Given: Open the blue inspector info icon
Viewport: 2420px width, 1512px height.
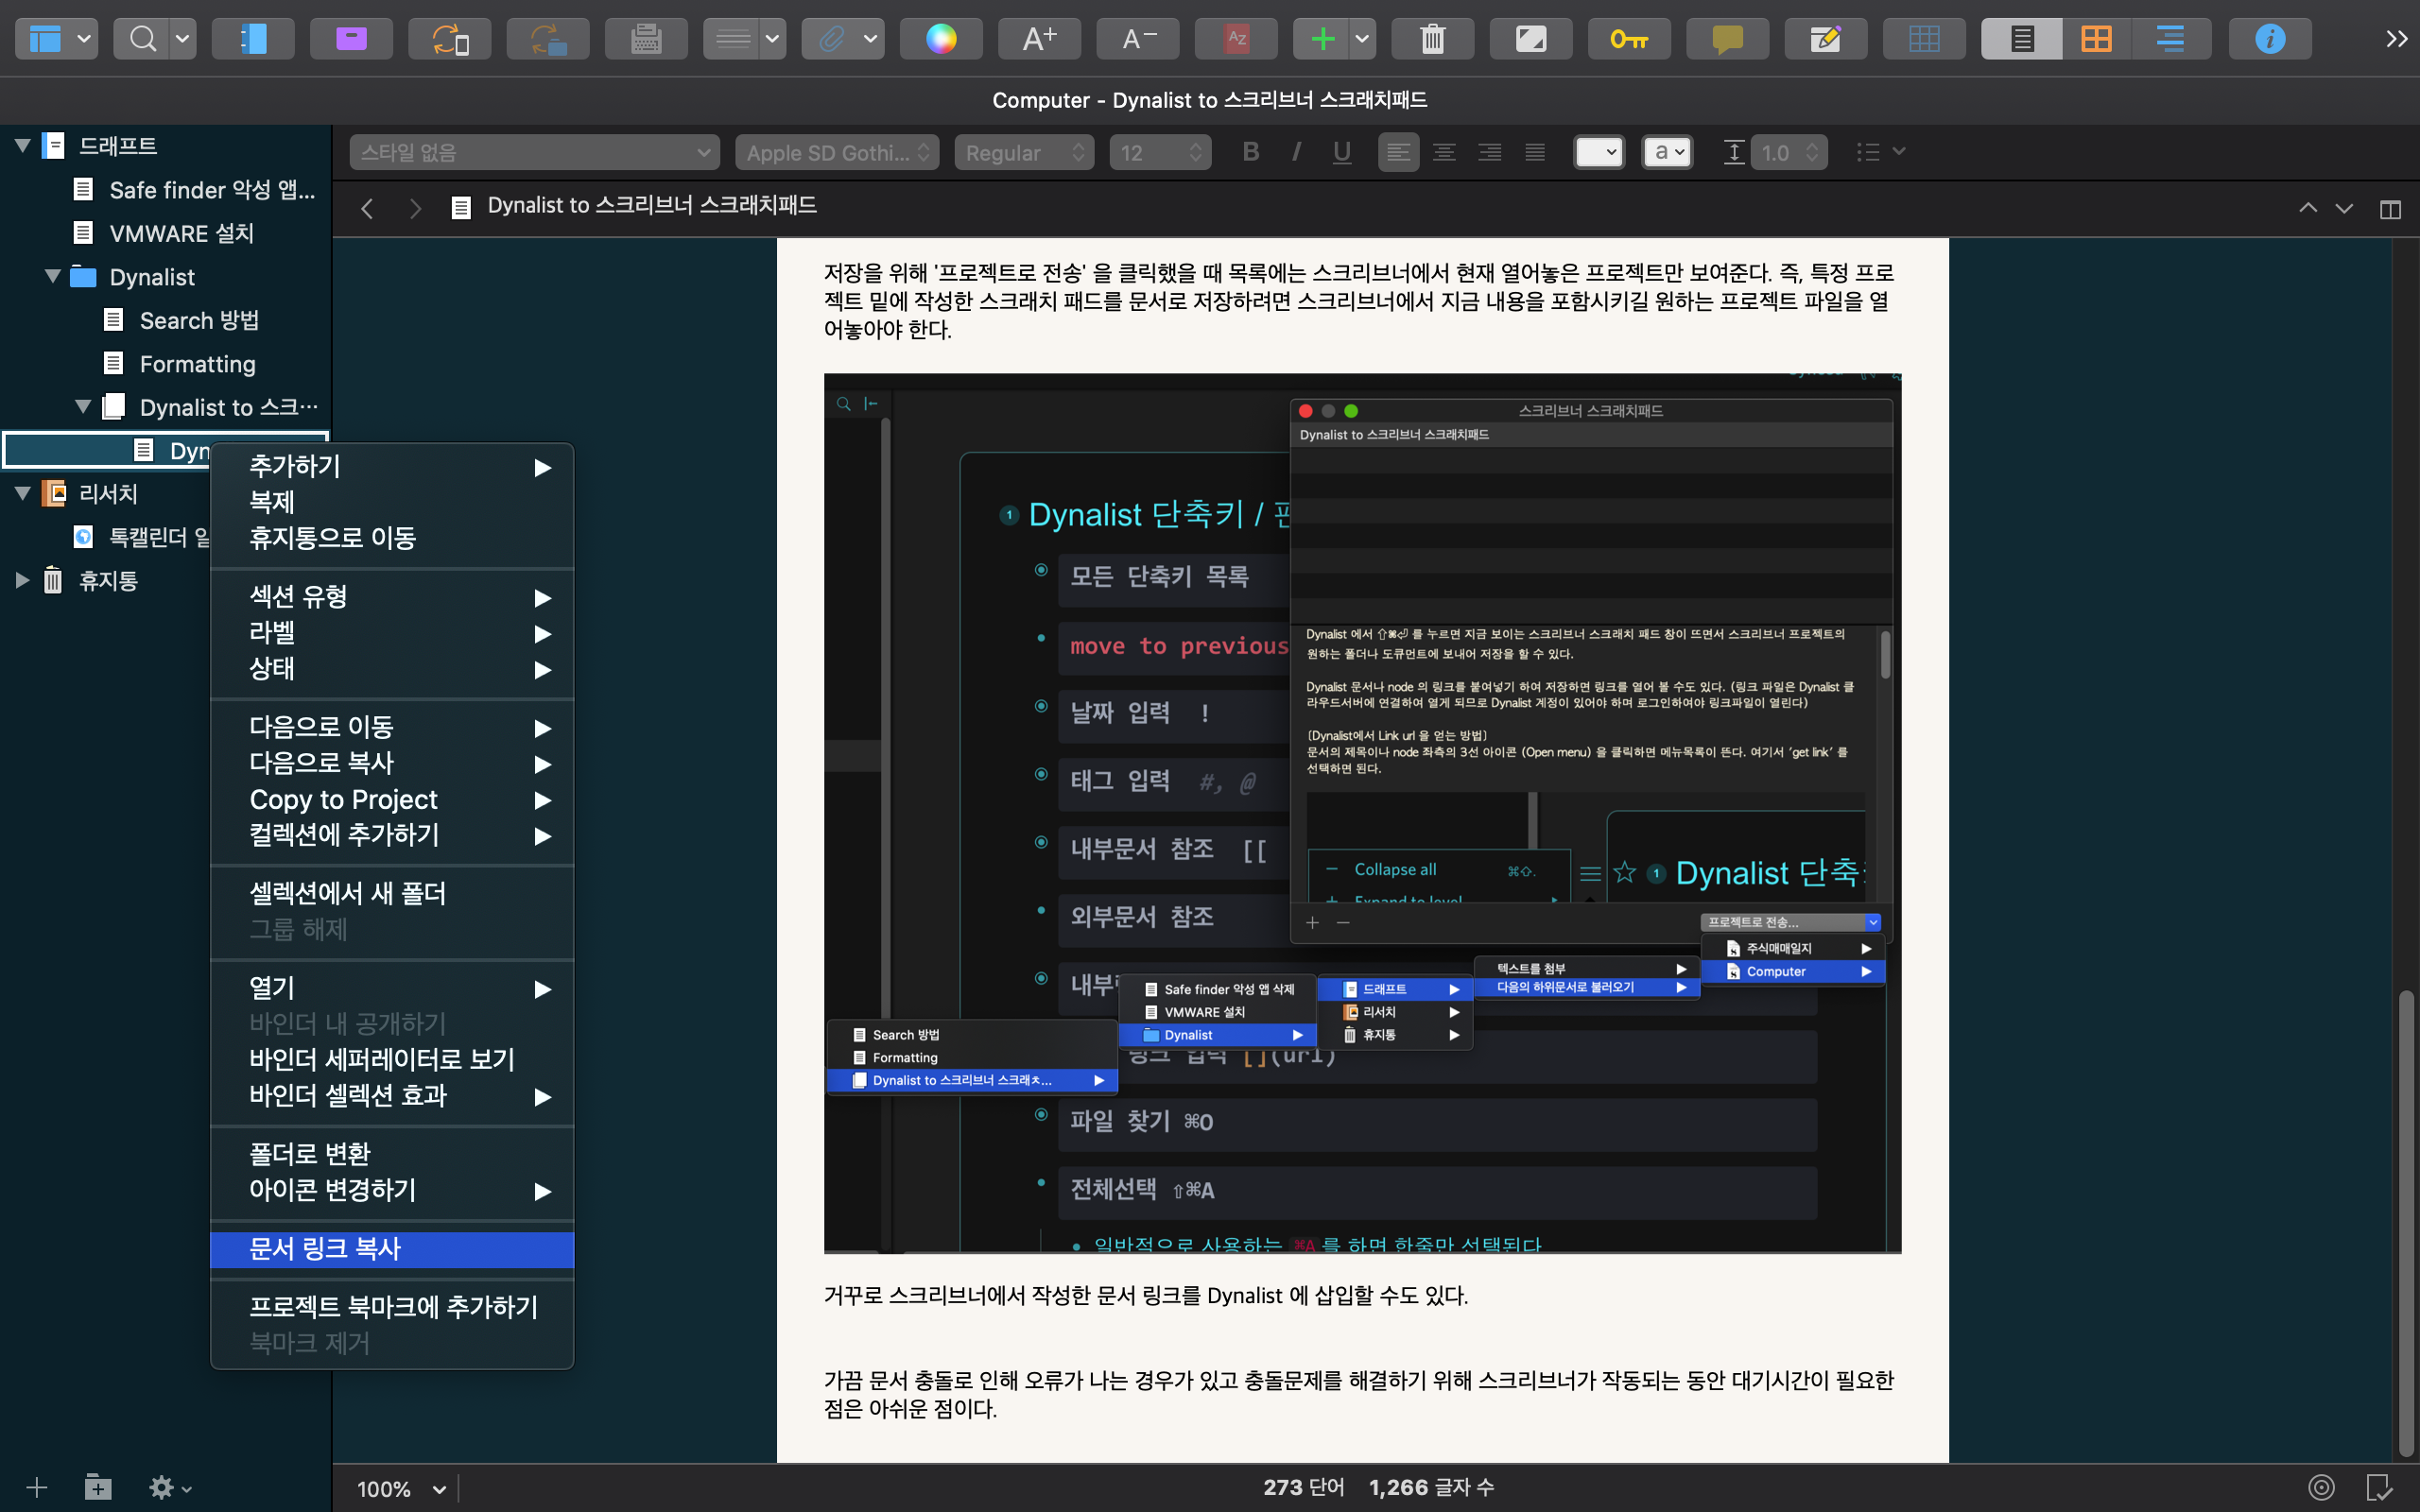Looking at the screenshot, I should [2269, 39].
